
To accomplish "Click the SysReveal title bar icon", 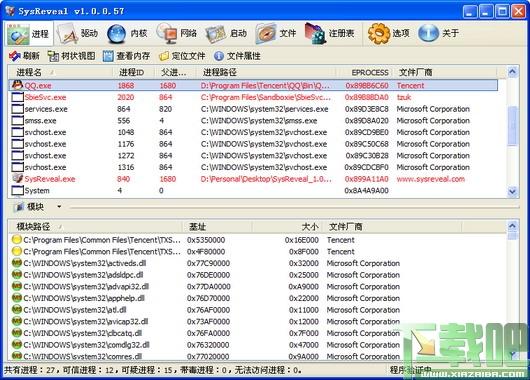I will pyautogui.click(x=10, y=11).
